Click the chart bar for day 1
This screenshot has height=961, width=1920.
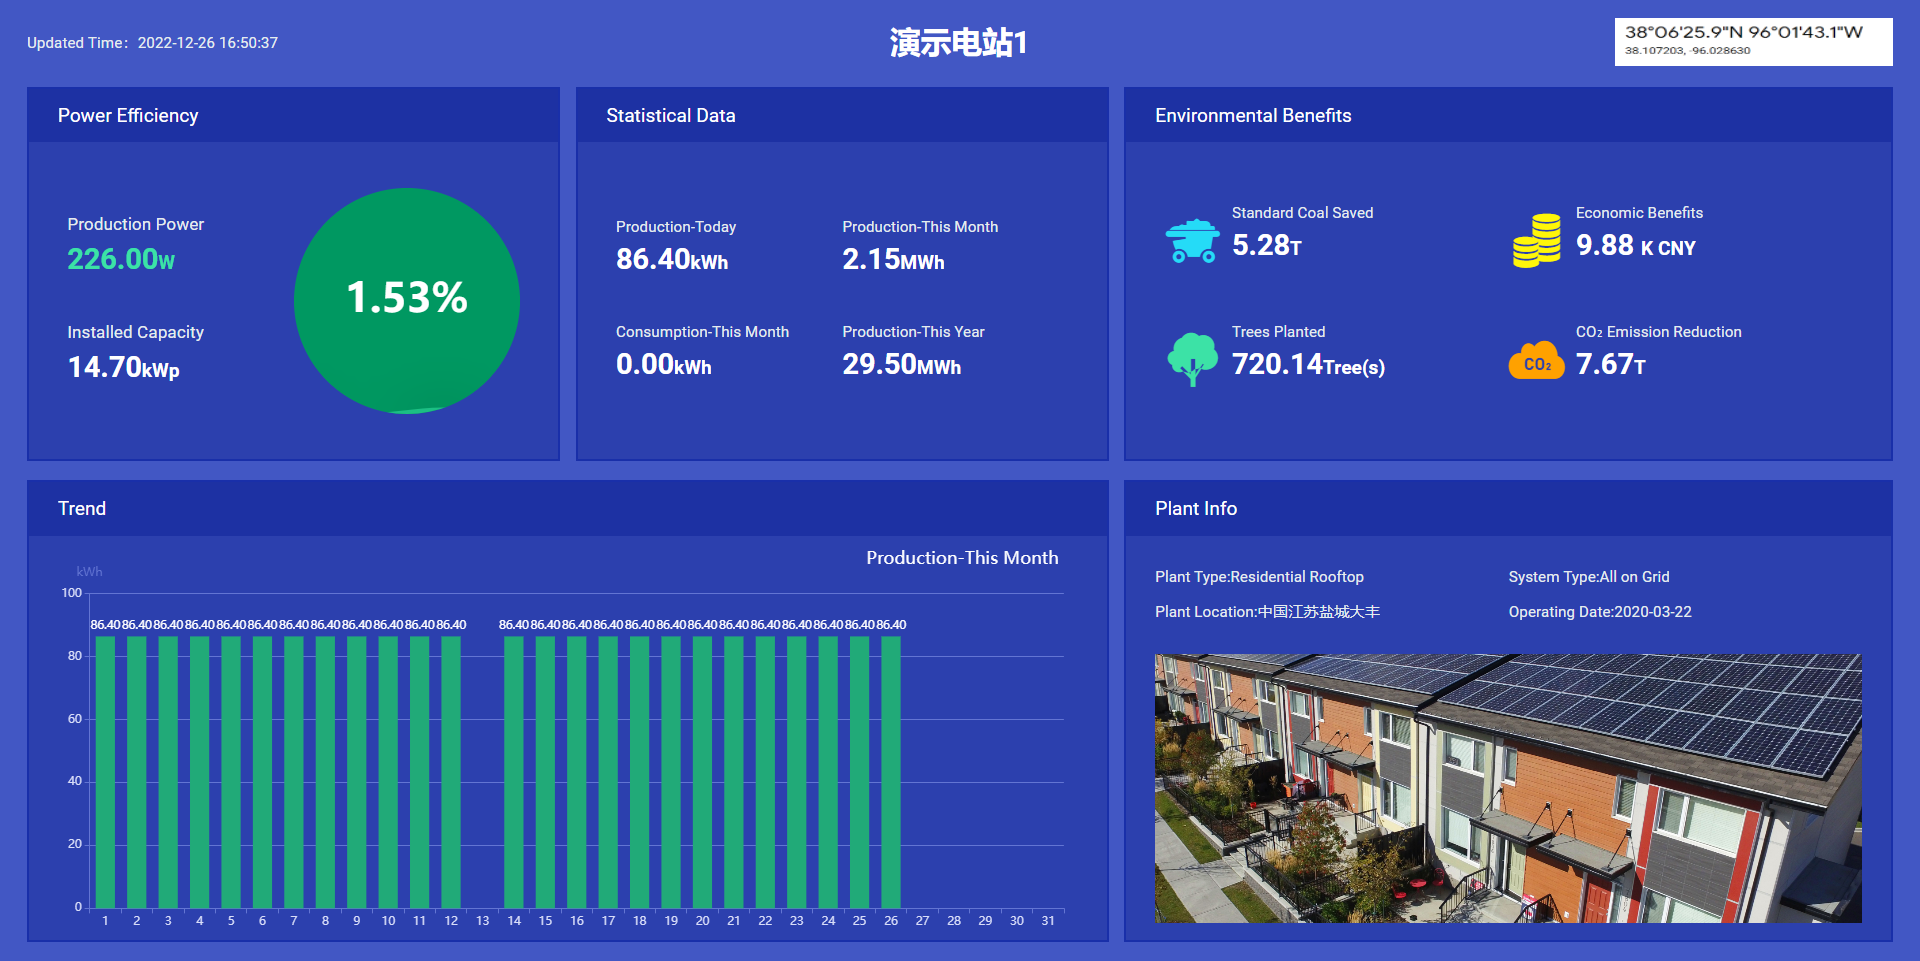(105, 772)
